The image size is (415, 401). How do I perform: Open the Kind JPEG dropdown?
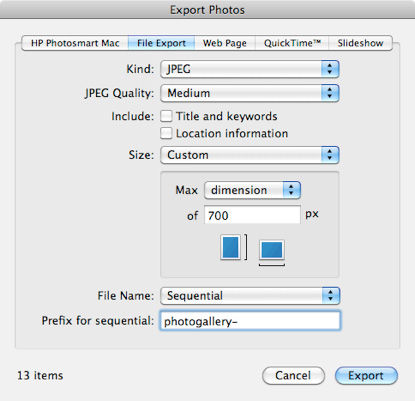[250, 69]
